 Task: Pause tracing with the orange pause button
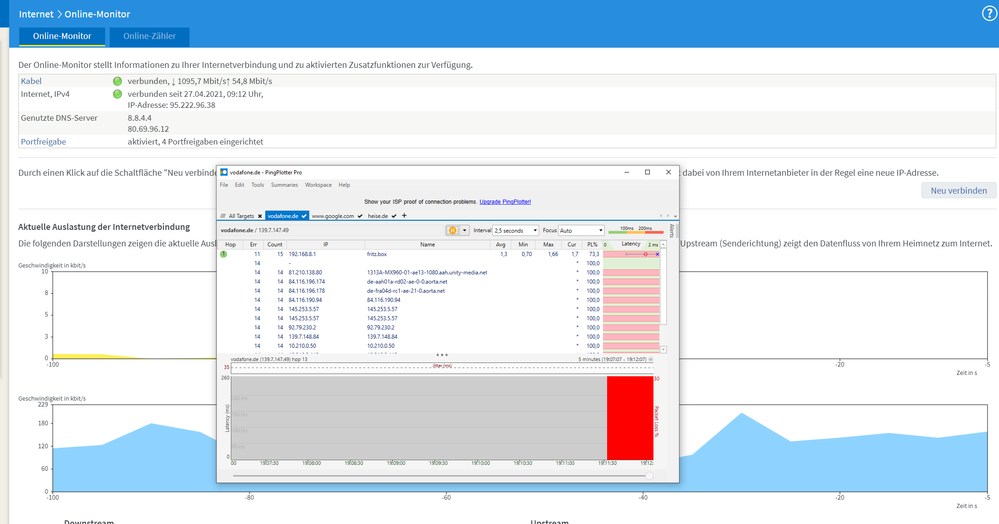tap(451, 230)
